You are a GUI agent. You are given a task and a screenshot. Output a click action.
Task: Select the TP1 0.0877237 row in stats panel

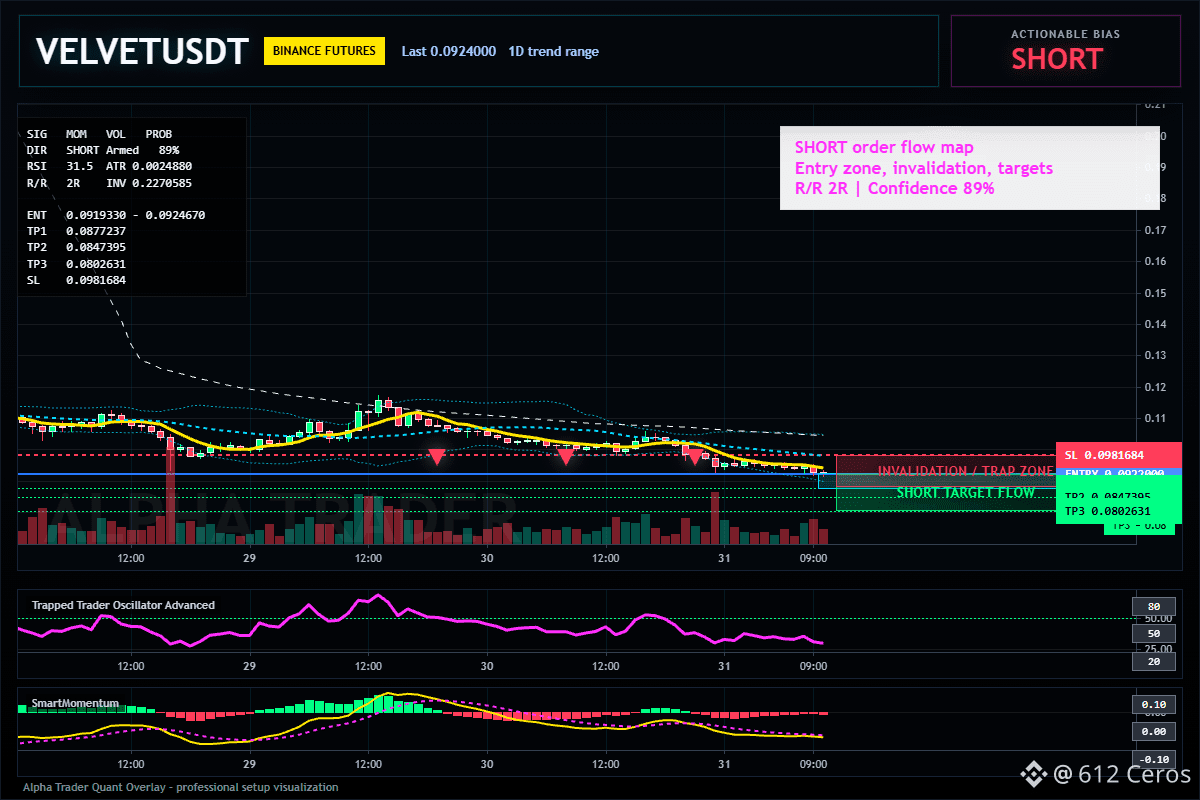tap(76, 231)
